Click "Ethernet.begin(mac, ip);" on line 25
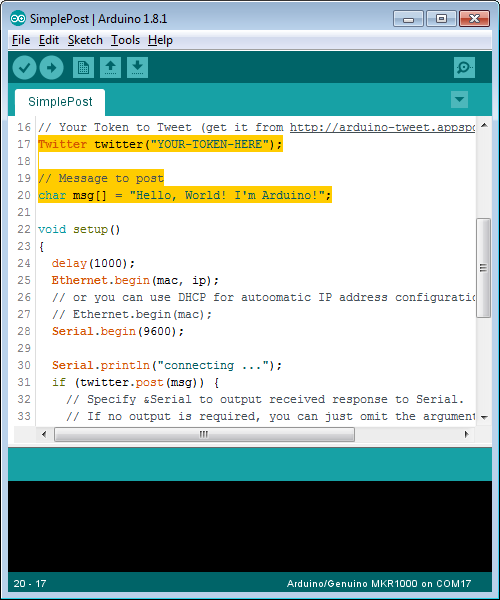Image resolution: width=500 pixels, height=600 pixels. [x=135, y=280]
